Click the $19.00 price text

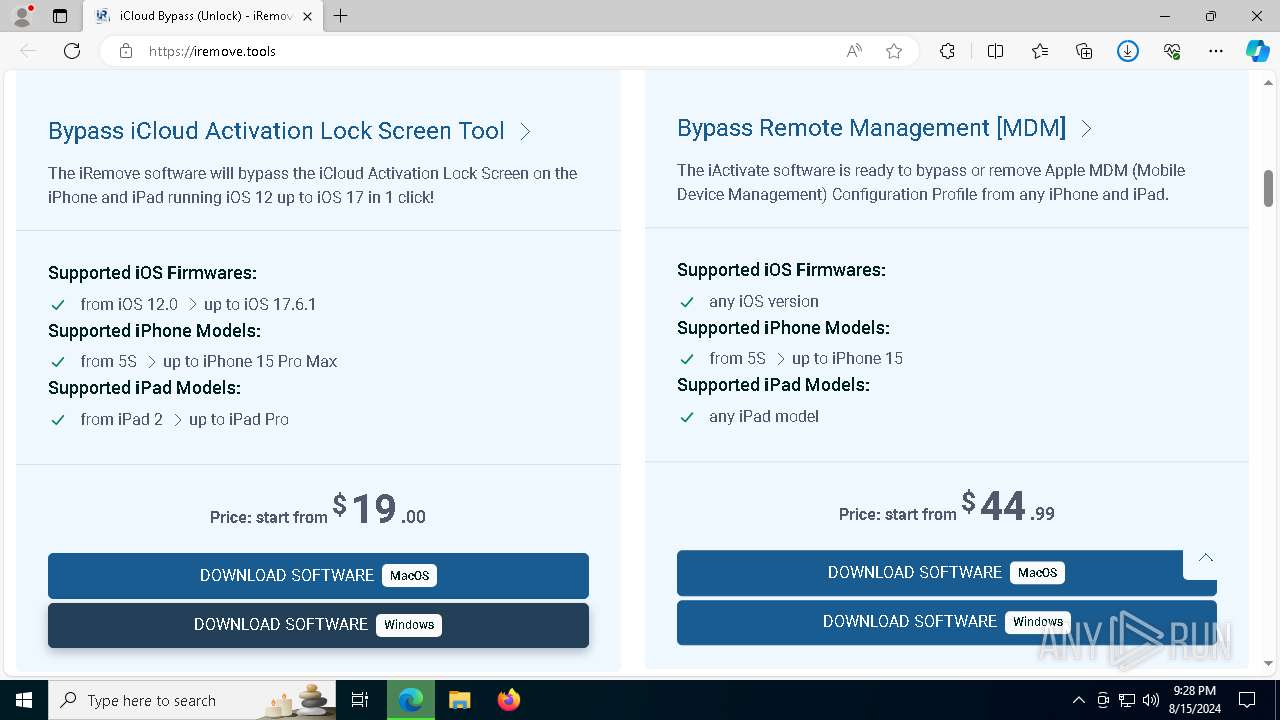[379, 509]
